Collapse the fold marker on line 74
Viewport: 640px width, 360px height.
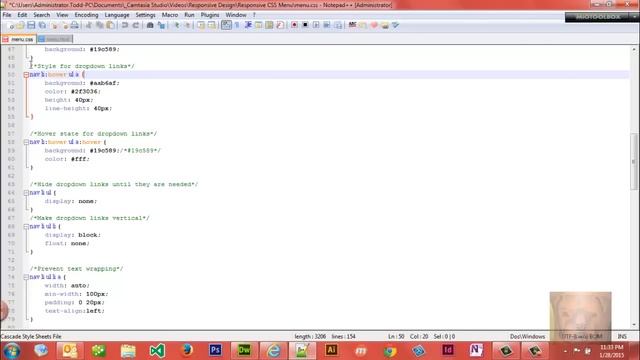pyautogui.click(x=26, y=277)
